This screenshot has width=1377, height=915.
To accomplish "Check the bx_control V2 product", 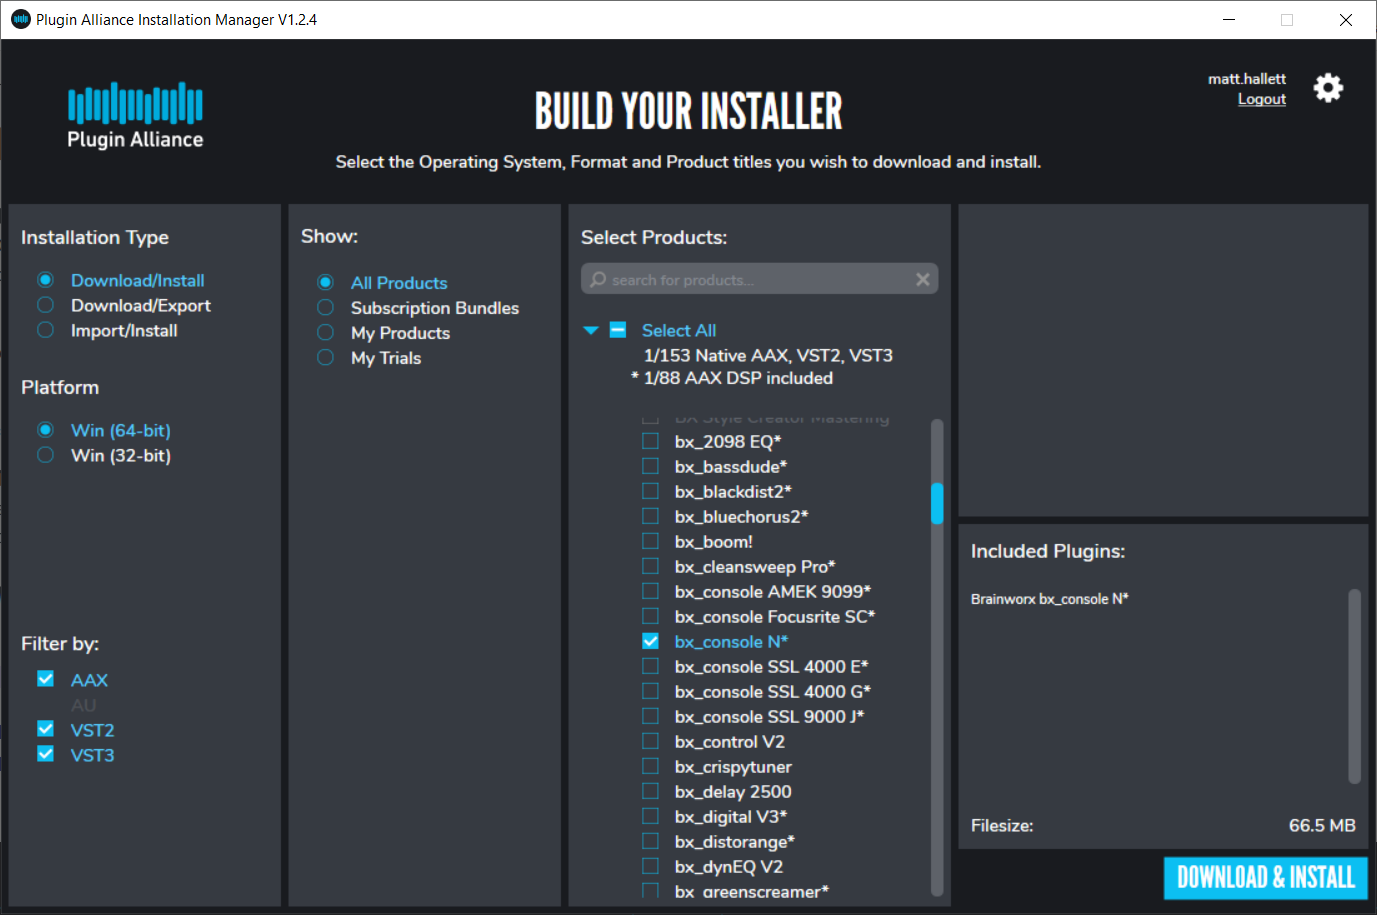I will pyautogui.click(x=650, y=741).
